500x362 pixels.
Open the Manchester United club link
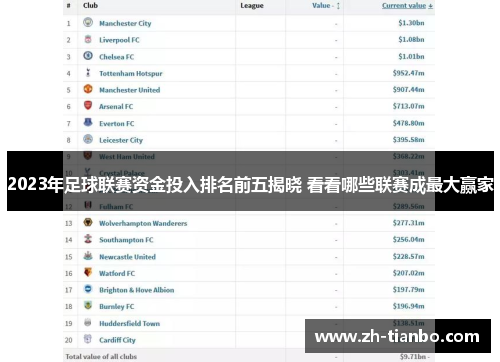[129, 90]
